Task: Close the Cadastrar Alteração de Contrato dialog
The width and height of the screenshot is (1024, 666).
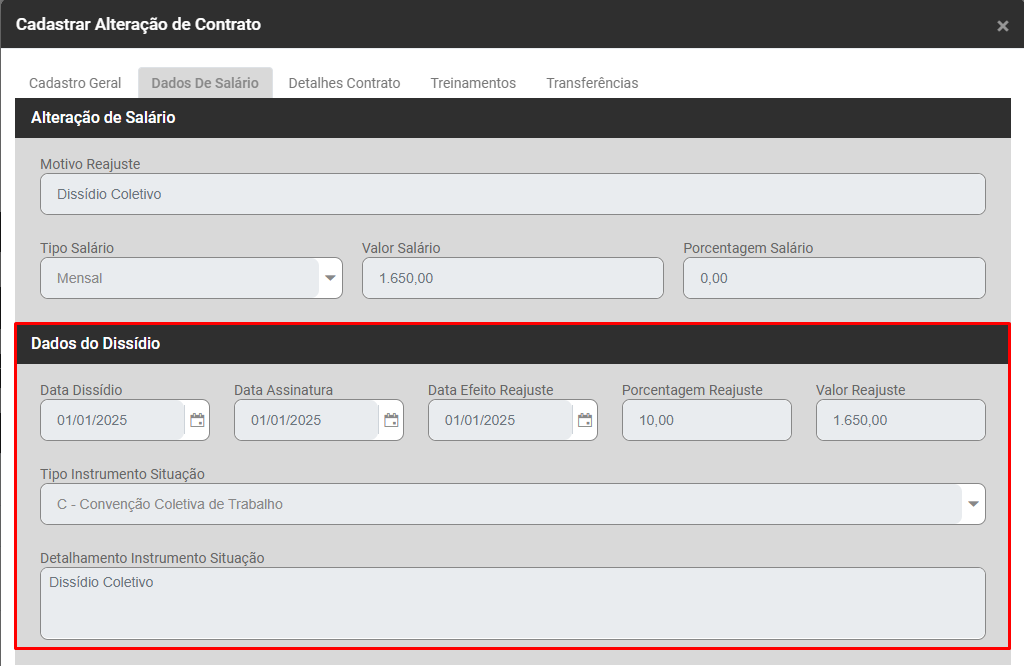Action: [x=1002, y=26]
